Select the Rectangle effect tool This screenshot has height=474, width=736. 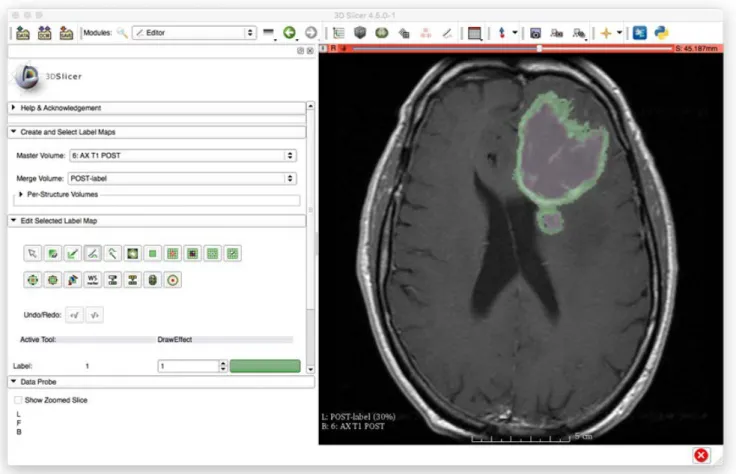click(x=153, y=253)
